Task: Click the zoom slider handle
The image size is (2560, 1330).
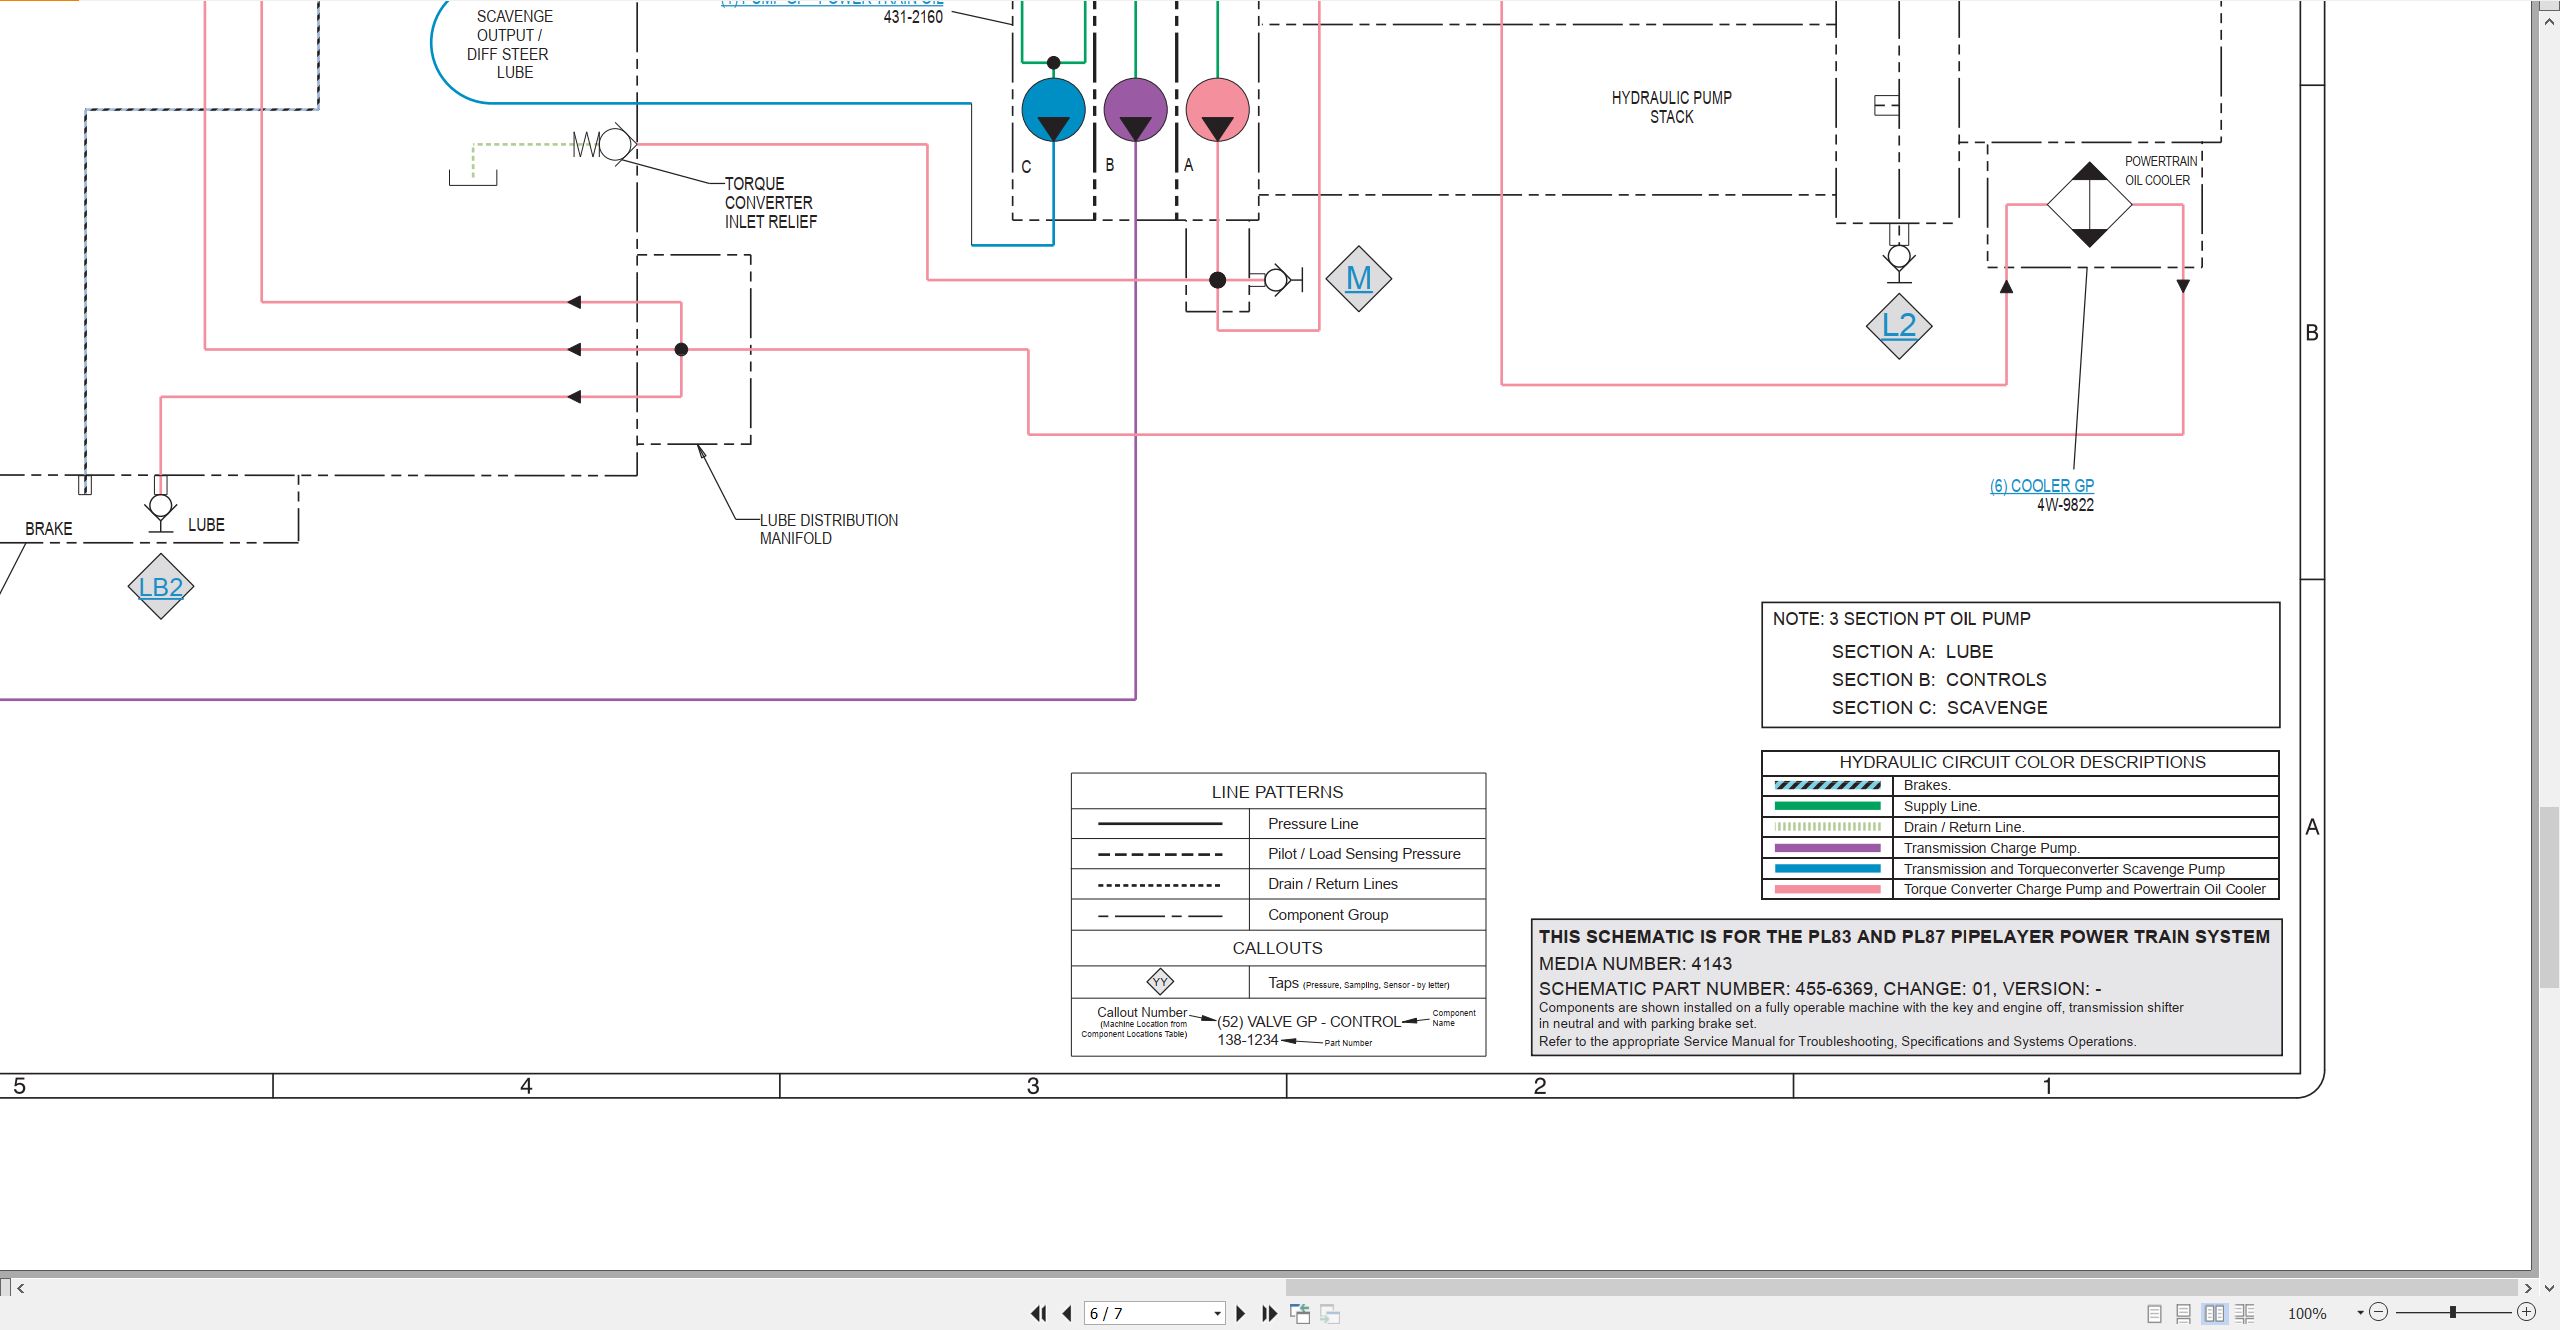Action: click(2452, 1312)
